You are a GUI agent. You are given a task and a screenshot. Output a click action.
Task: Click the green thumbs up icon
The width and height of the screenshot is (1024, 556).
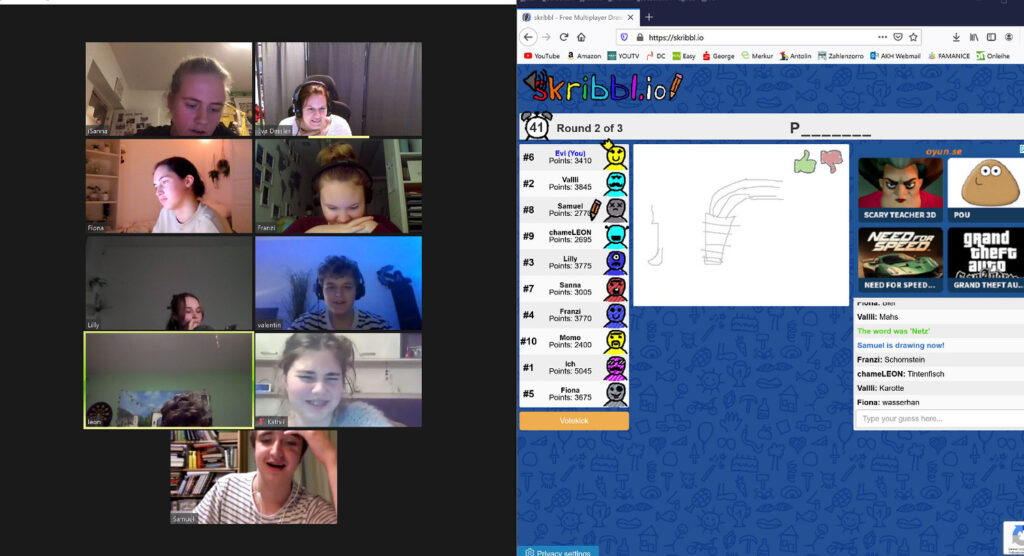pyautogui.click(x=805, y=162)
